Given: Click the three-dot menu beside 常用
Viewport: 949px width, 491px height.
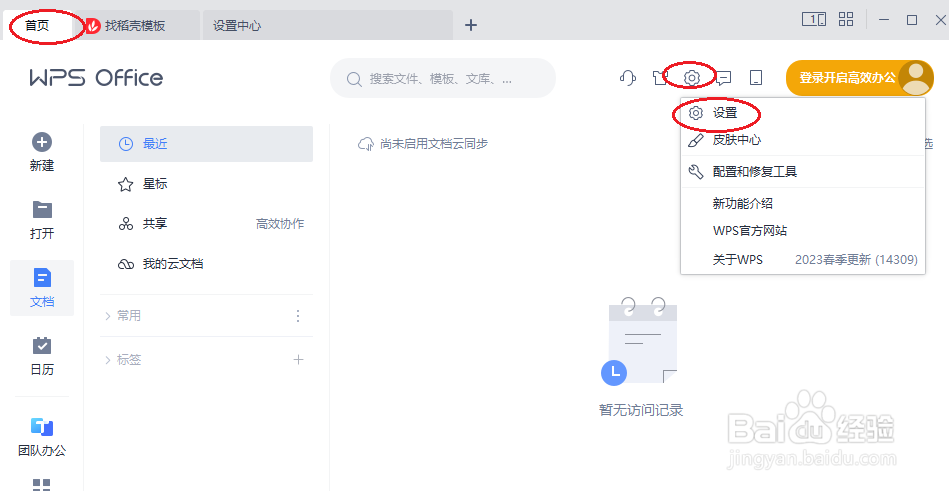Looking at the screenshot, I should pyautogui.click(x=297, y=315).
